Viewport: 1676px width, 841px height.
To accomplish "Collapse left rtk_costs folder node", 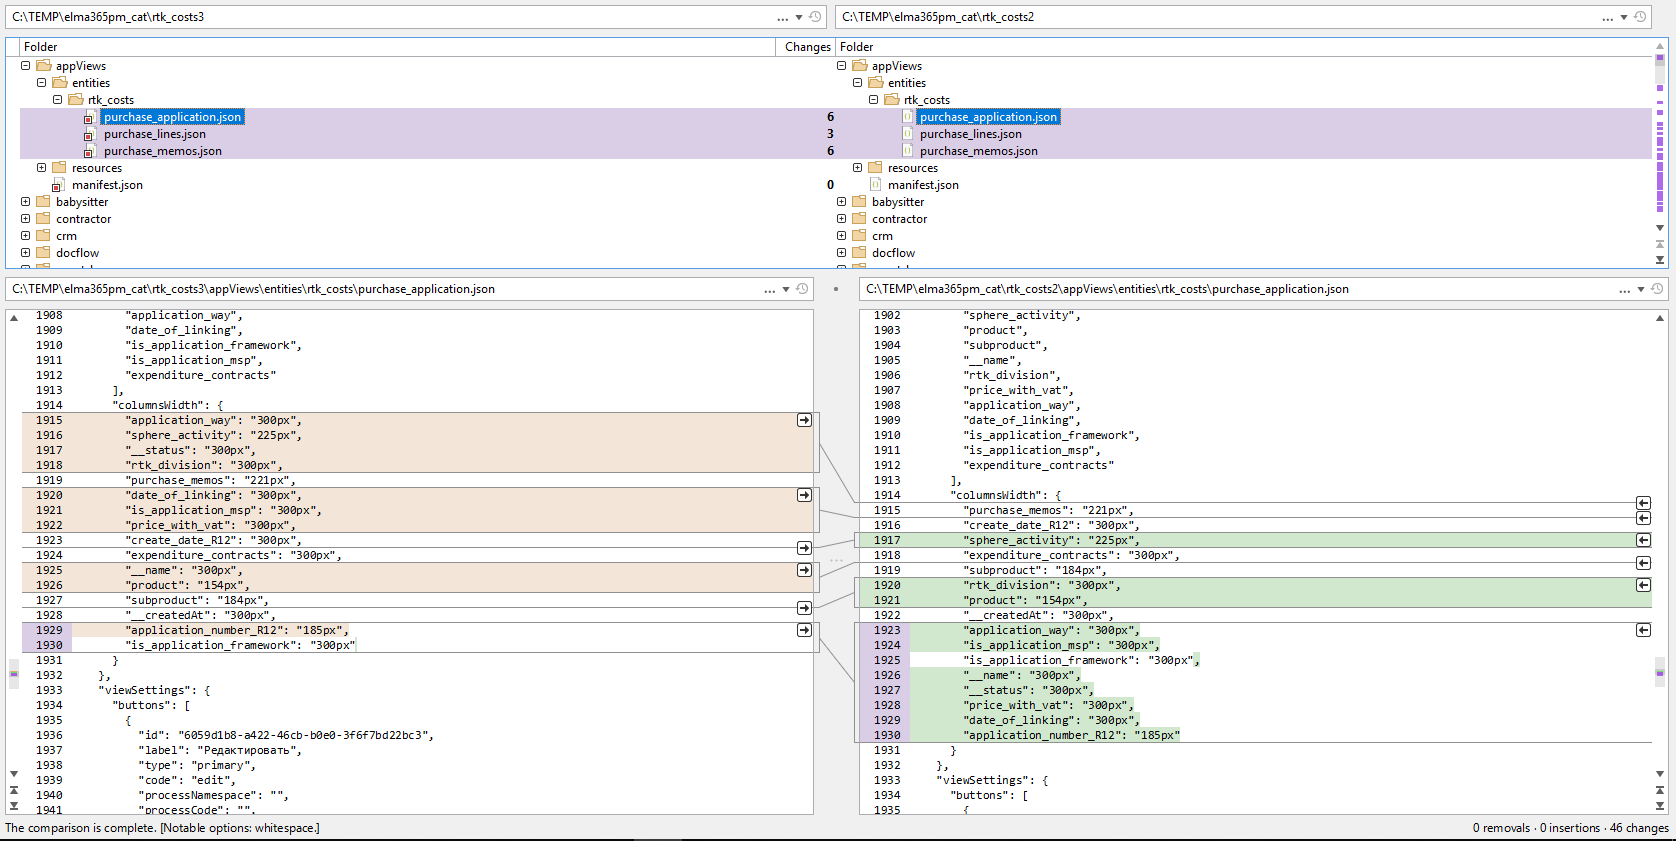I will pyautogui.click(x=57, y=100).
